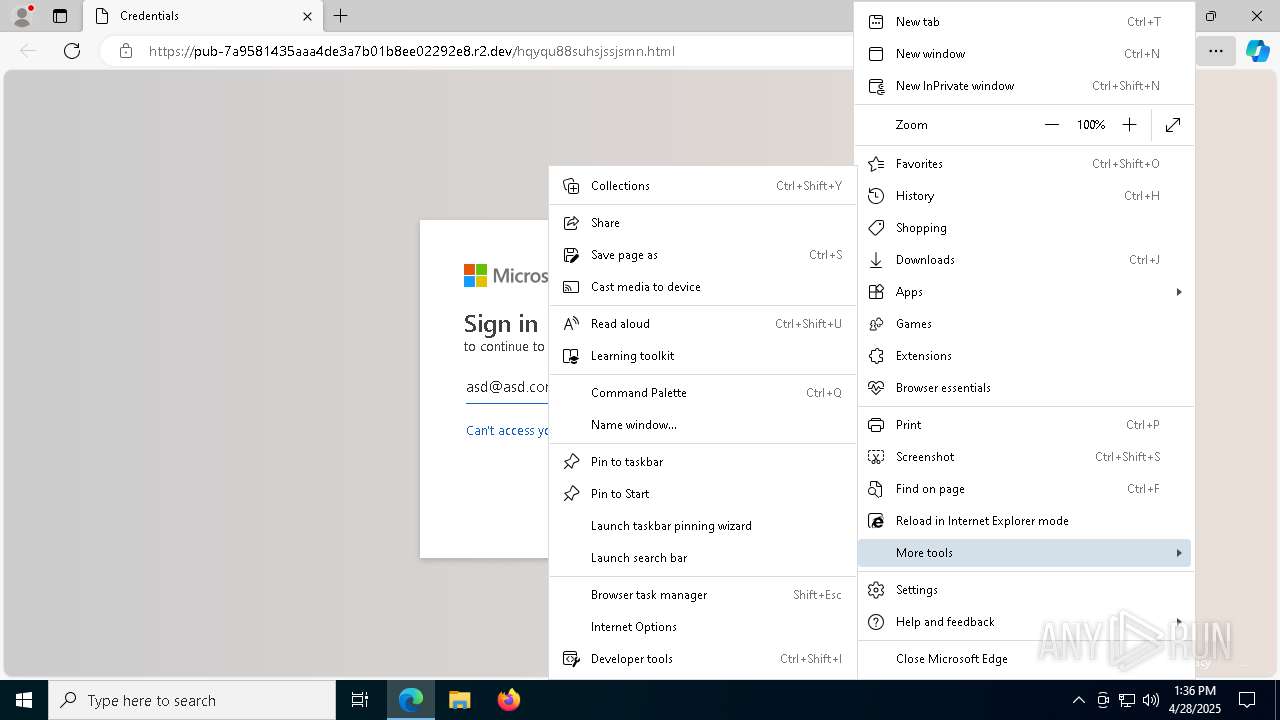
Task: Open the Help and feedback menu item
Action: (1025, 622)
